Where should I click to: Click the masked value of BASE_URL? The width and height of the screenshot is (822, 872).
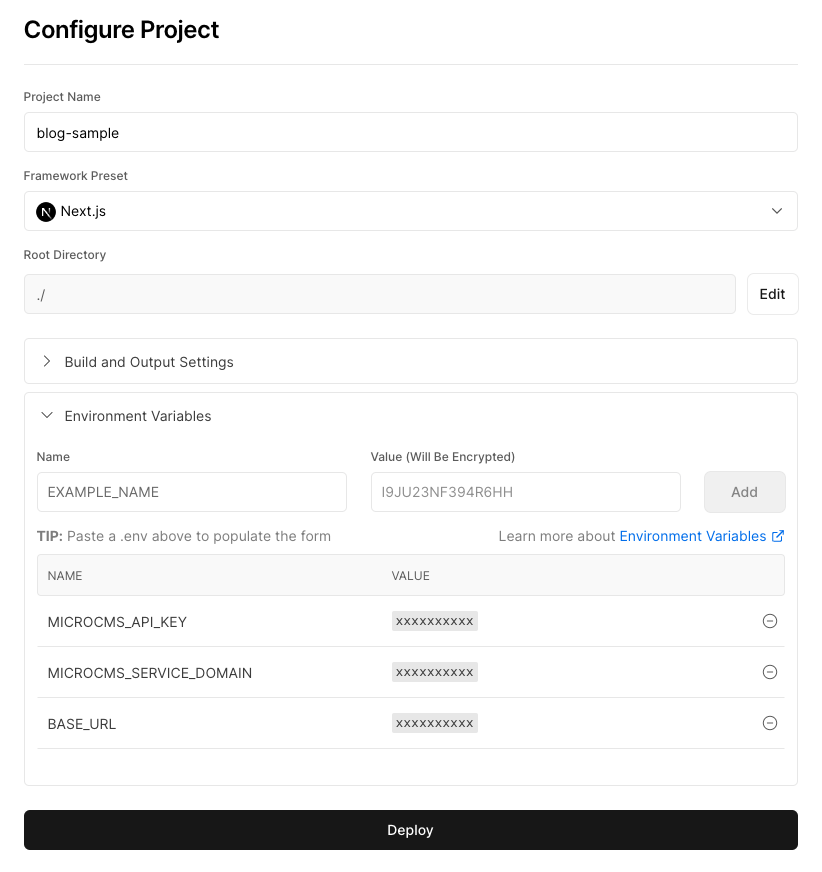[435, 724]
